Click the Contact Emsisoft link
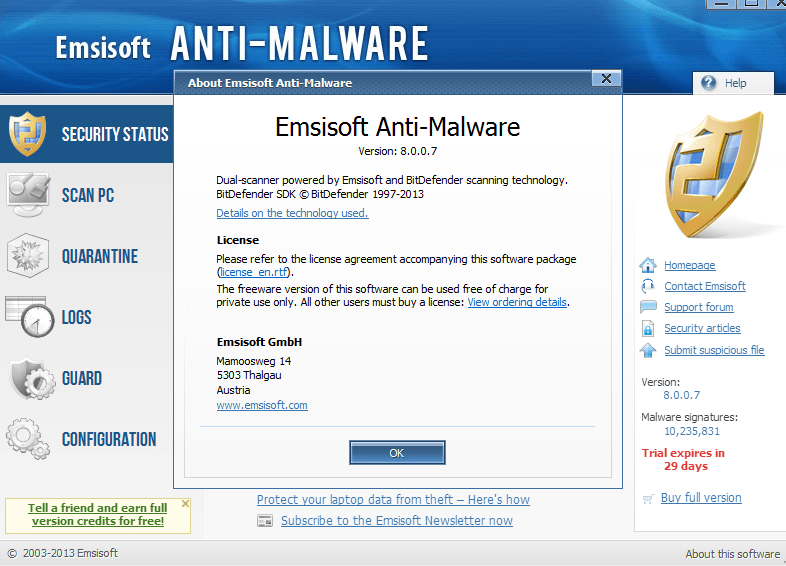 point(705,286)
